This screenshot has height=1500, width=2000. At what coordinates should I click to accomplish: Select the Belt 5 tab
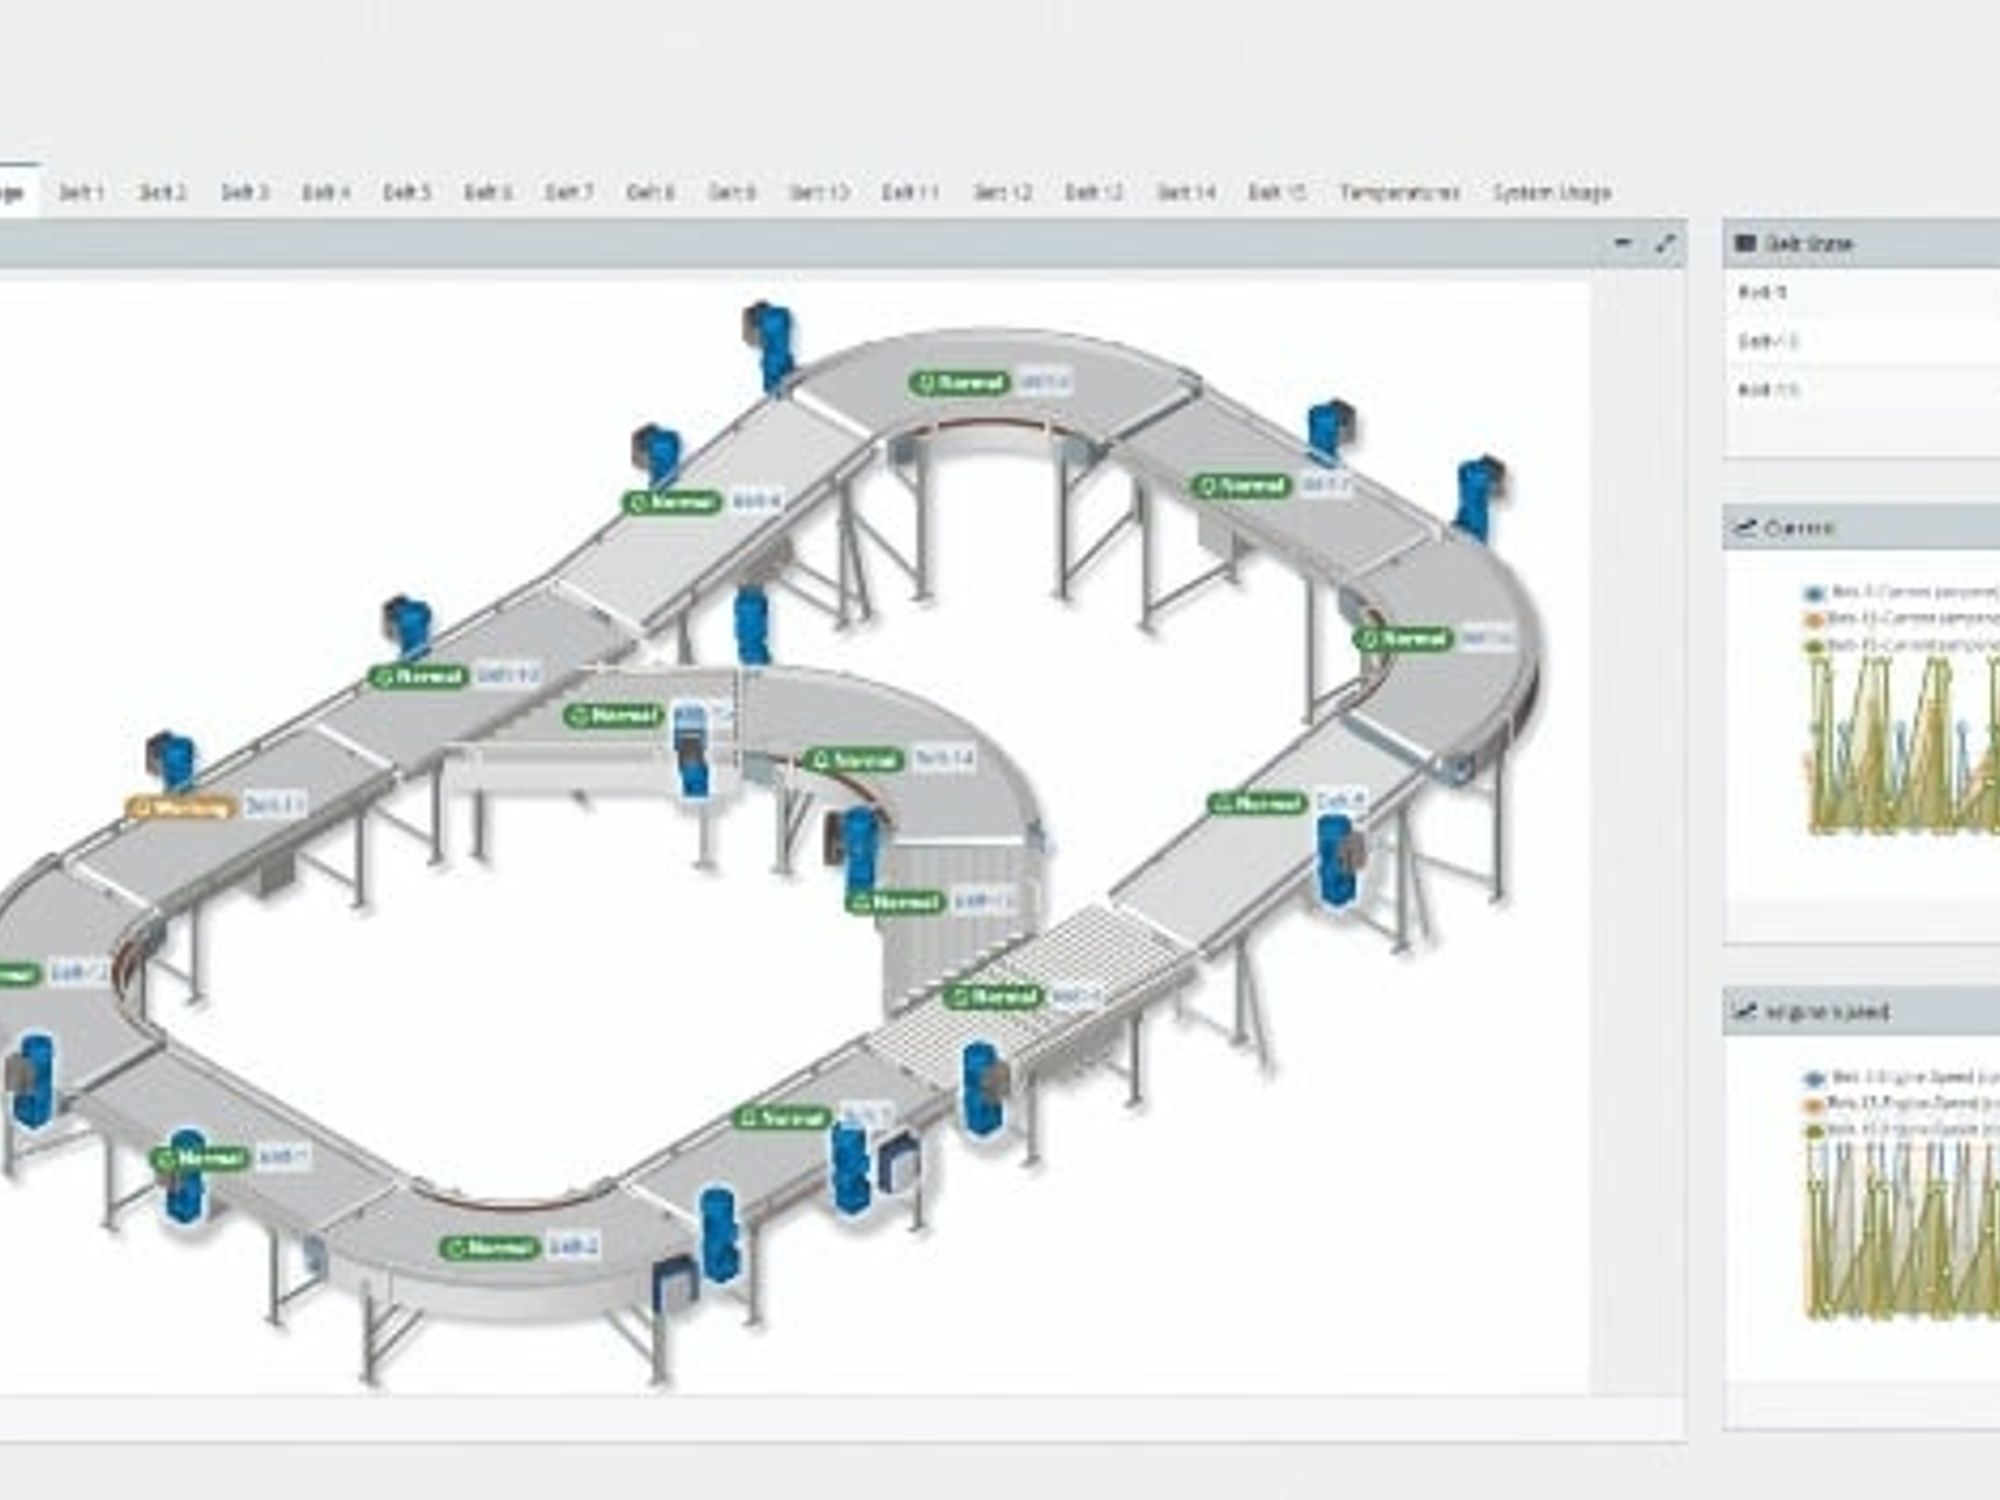pyautogui.click(x=407, y=191)
